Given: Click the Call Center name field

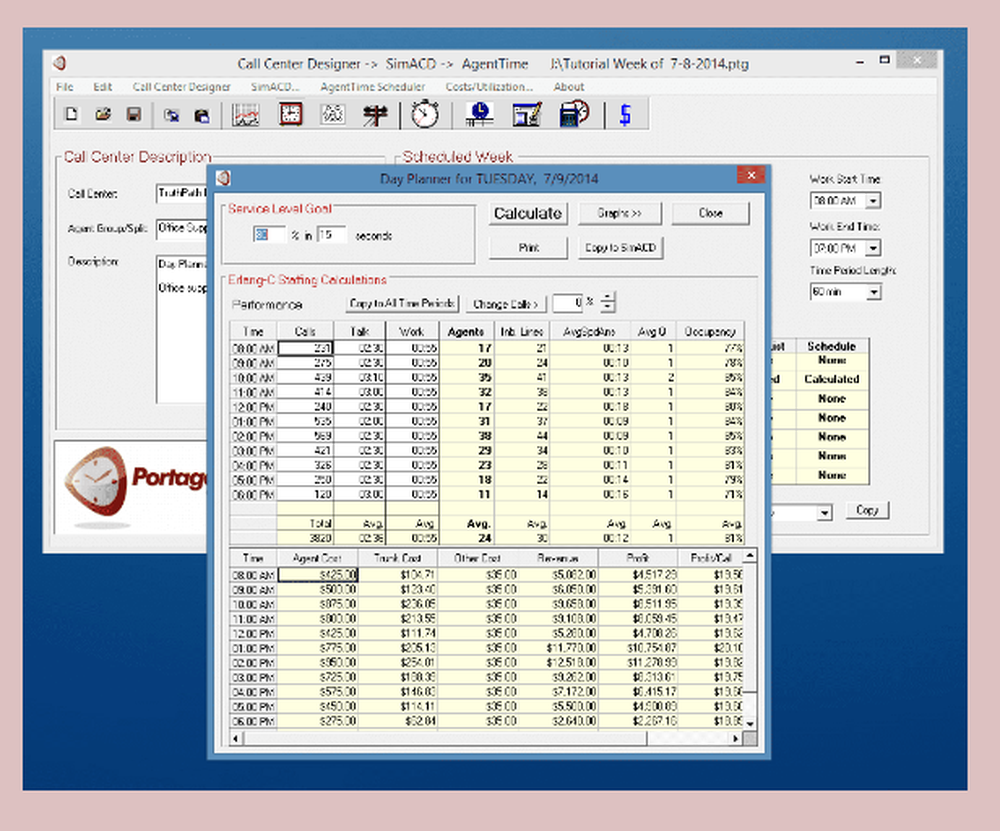Looking at the screenshot, I should pyautogui.click(x=181, y=193).
